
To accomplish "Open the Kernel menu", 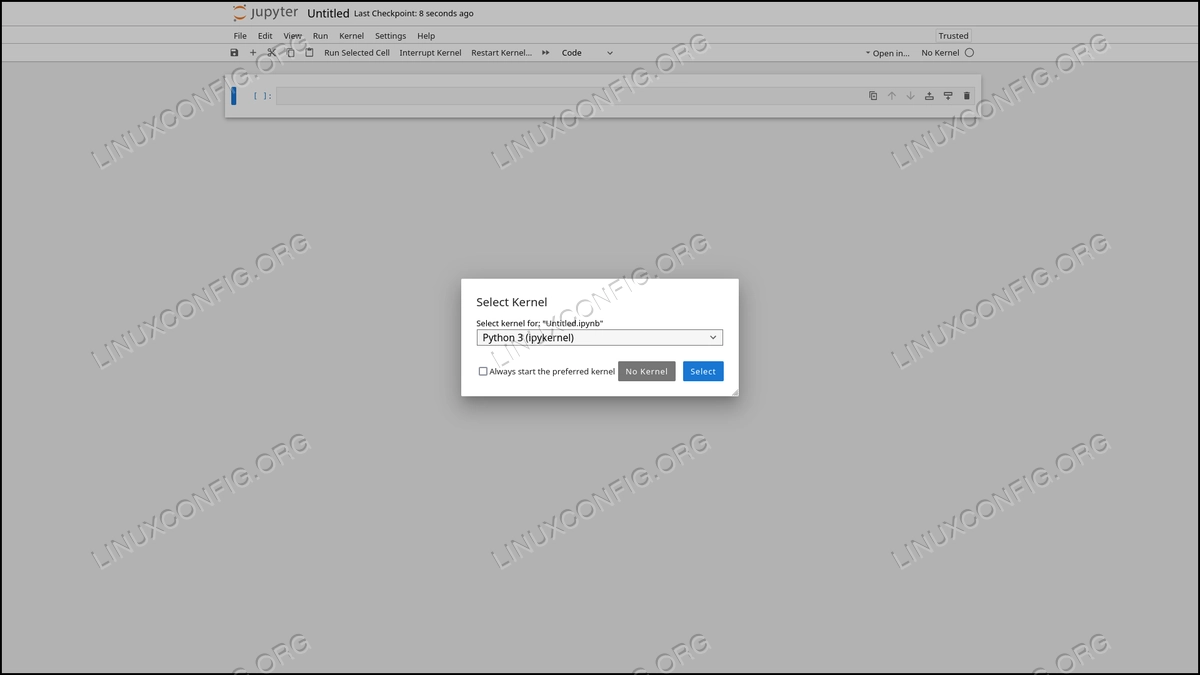I will [351, 36].
